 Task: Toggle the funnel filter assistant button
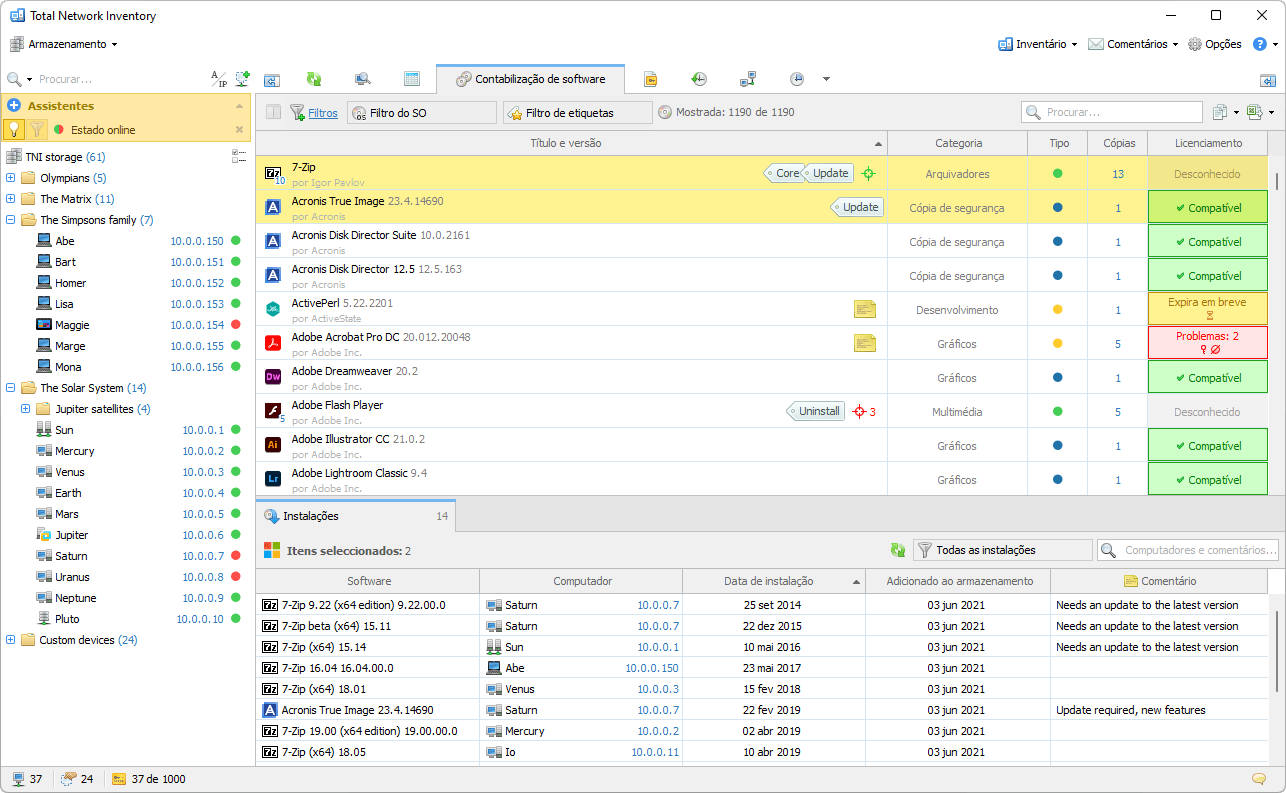point(37,129)
